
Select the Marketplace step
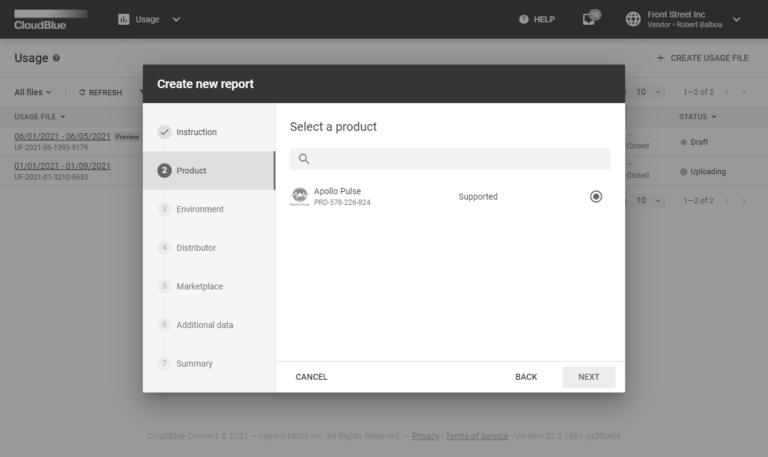click(x=209, y=286)
